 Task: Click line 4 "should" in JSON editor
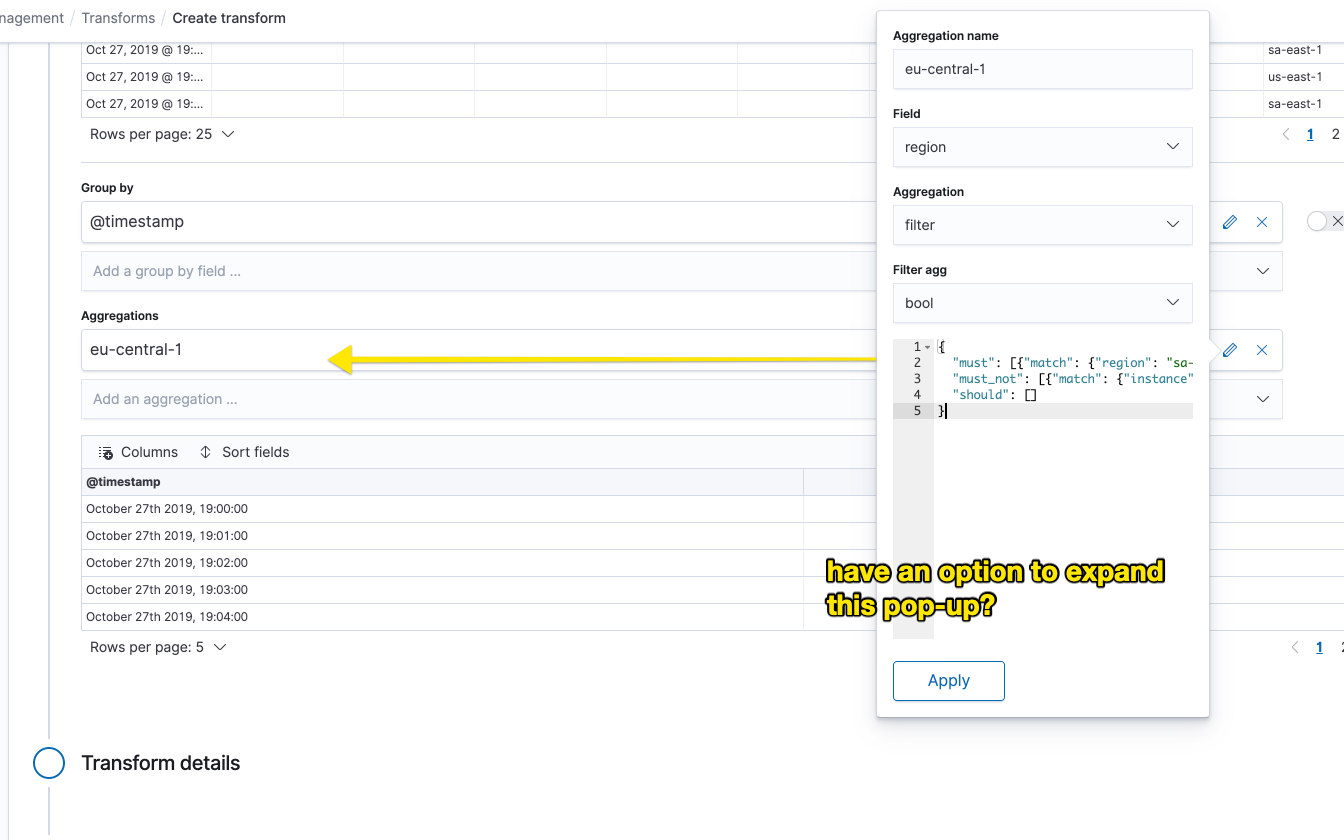(980, 395)
